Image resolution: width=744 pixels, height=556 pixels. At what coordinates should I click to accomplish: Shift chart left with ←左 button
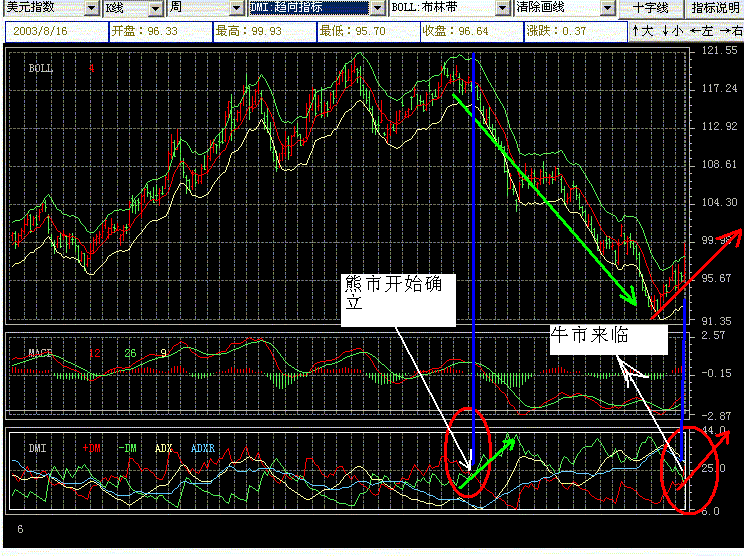[702, 31]
